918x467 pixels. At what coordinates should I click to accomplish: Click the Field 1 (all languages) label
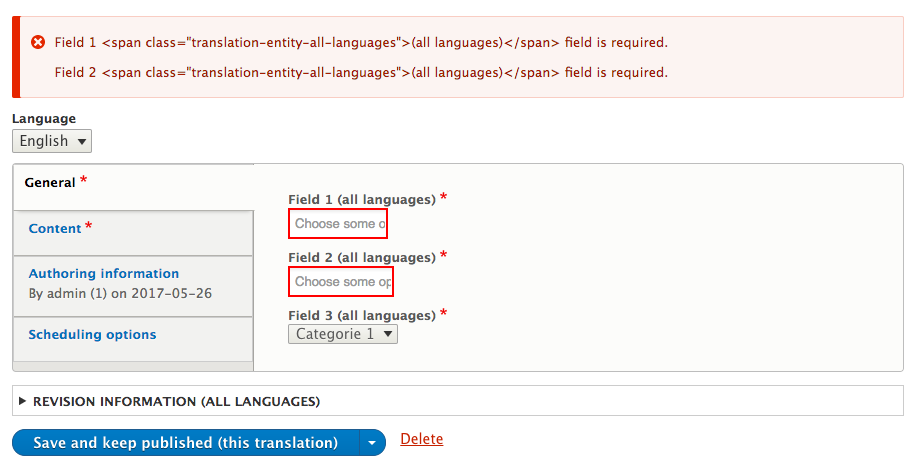click(x=362, y=200)
